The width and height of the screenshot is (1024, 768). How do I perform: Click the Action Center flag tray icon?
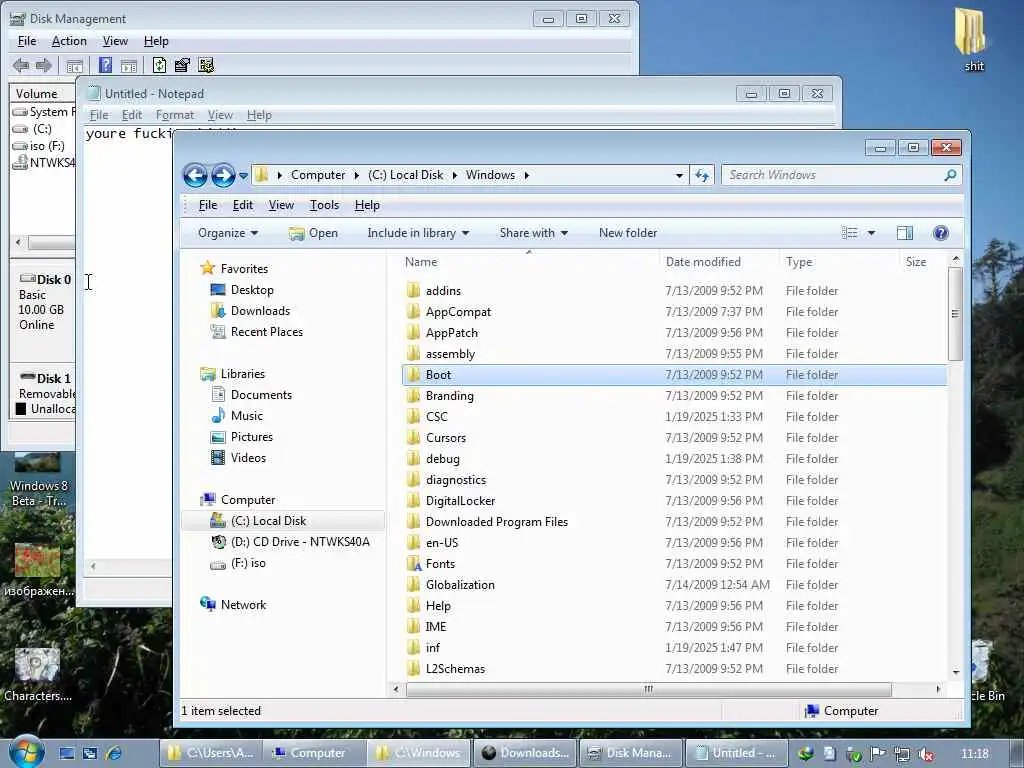(x=878, y=754)
